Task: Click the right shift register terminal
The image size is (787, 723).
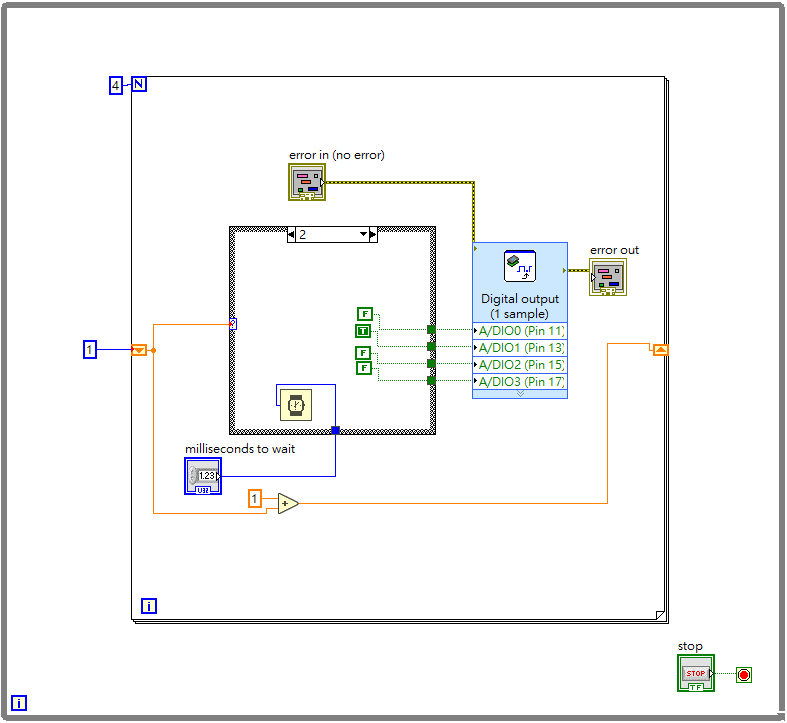Action: (x=661, y=350)
